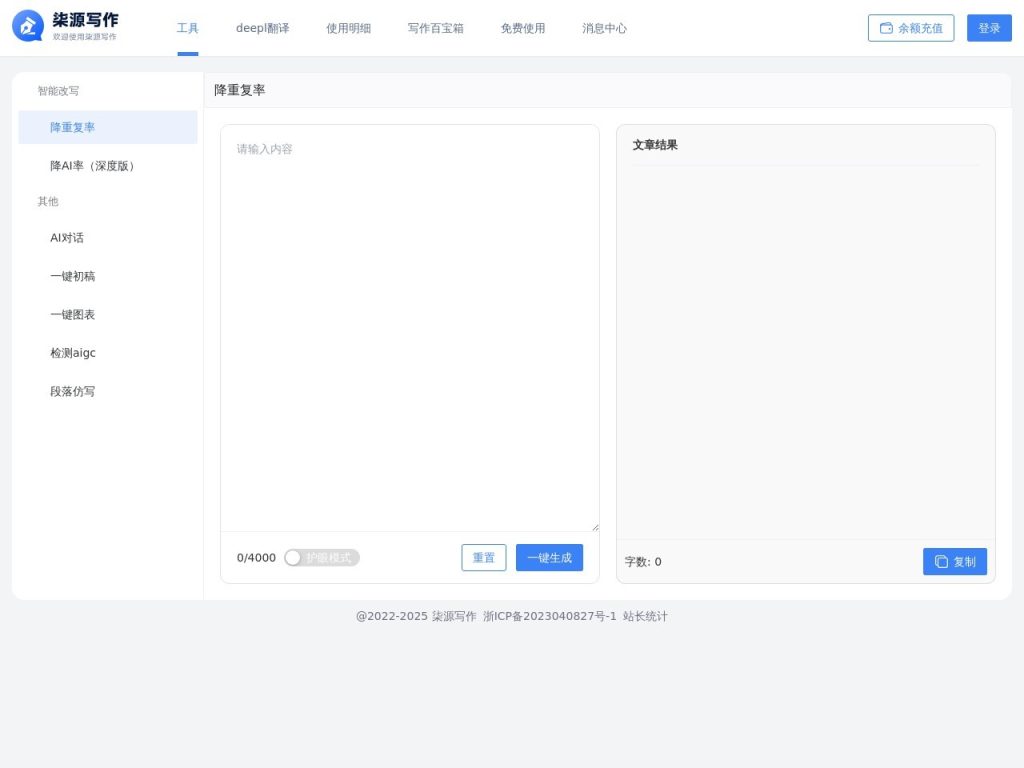Click the 登录 button
This screenshot has height=768, width=1024.
click(989, 28)
